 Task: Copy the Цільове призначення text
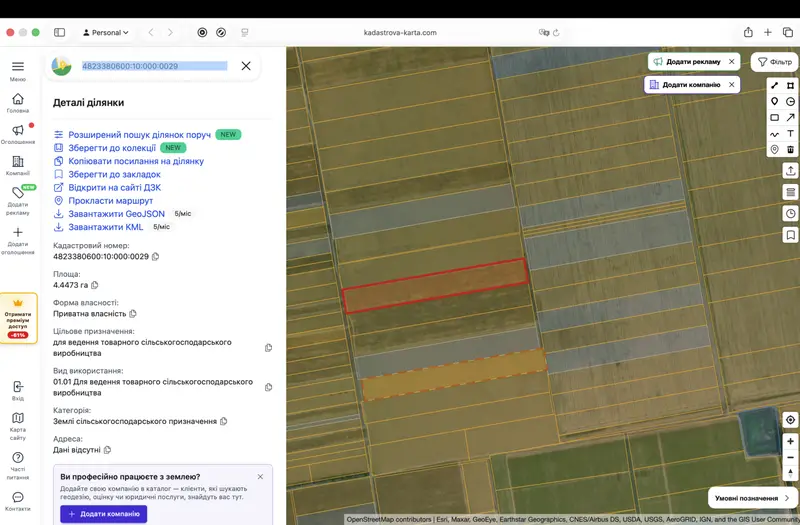268,348
